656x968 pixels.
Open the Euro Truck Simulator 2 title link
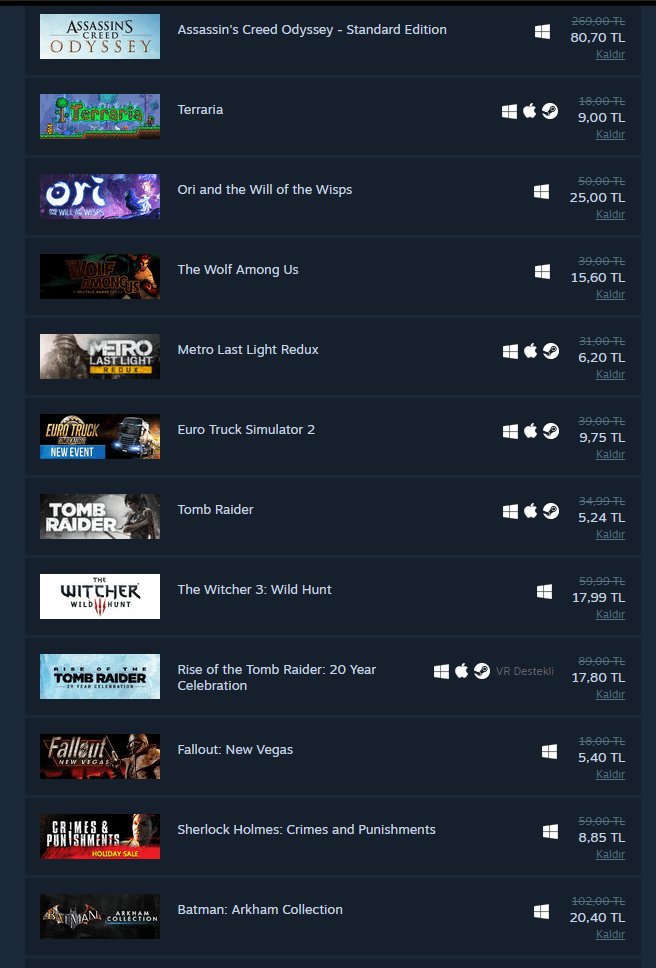[246, 430]
